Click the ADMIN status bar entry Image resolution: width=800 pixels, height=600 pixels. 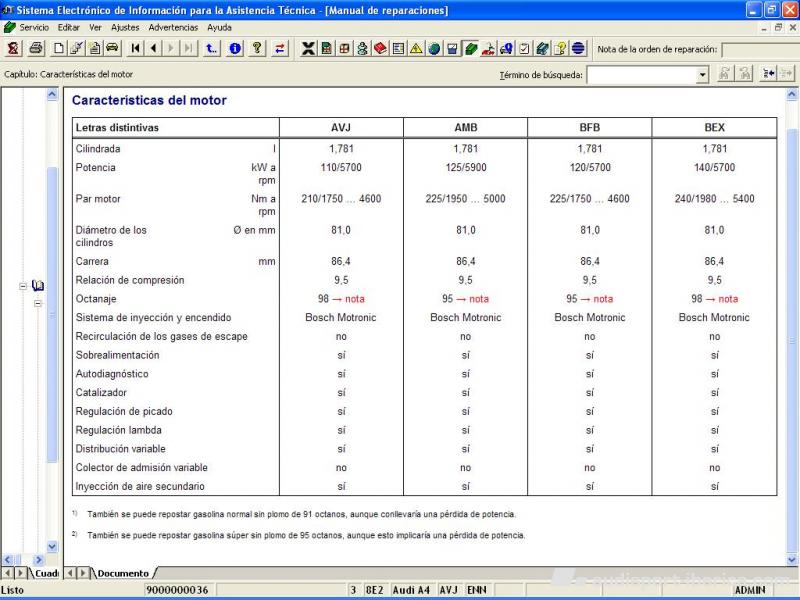pos(750,590)
